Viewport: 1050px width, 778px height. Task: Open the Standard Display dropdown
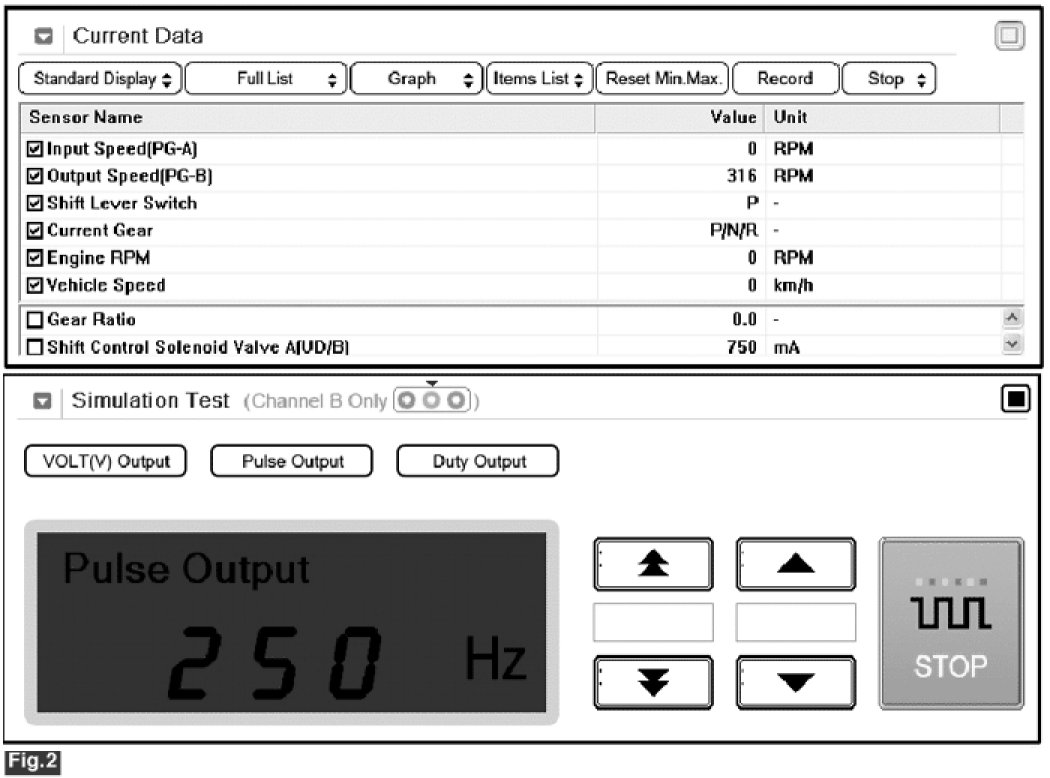(x=101, y=79)
